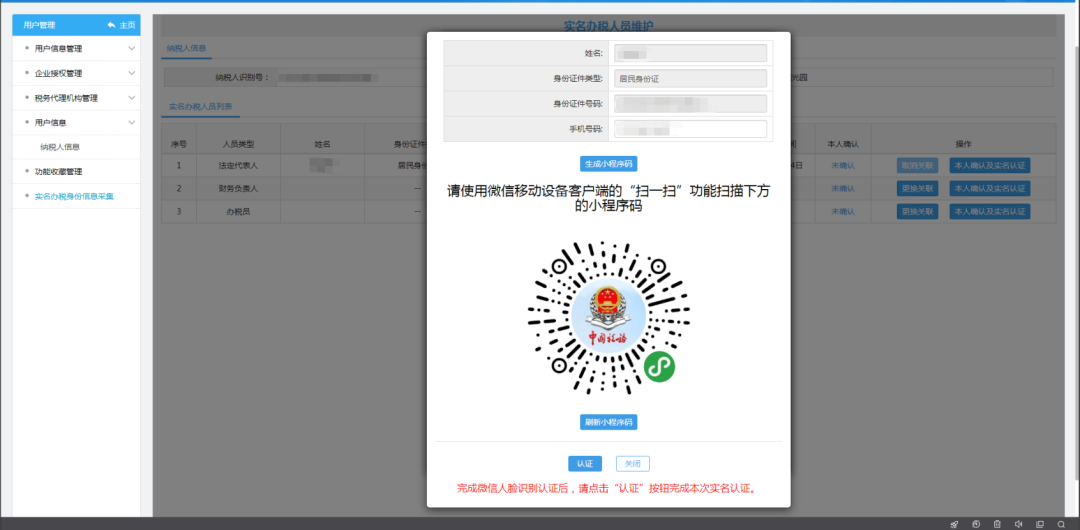Click 未确认 link in first table row

pyautogui.click(x=843, y=165)
